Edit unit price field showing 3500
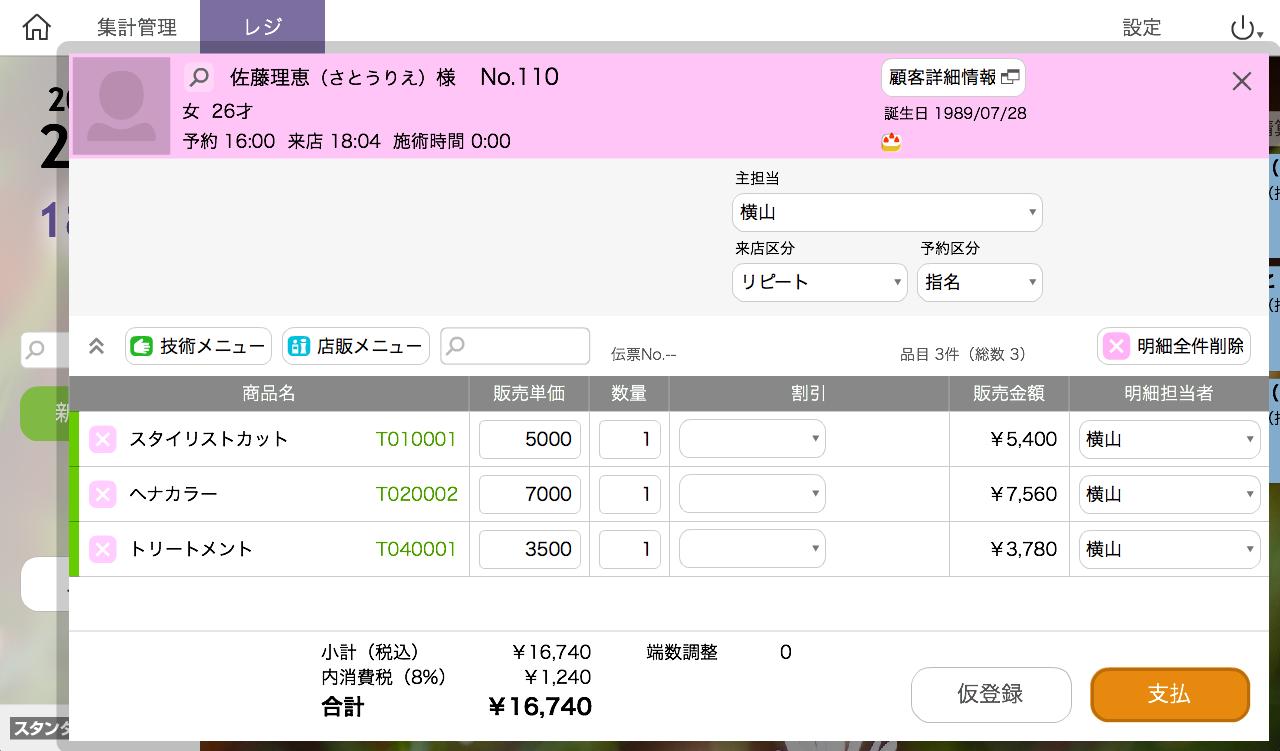This screenshot has height=751, width=1280. (x=530, y=549)
